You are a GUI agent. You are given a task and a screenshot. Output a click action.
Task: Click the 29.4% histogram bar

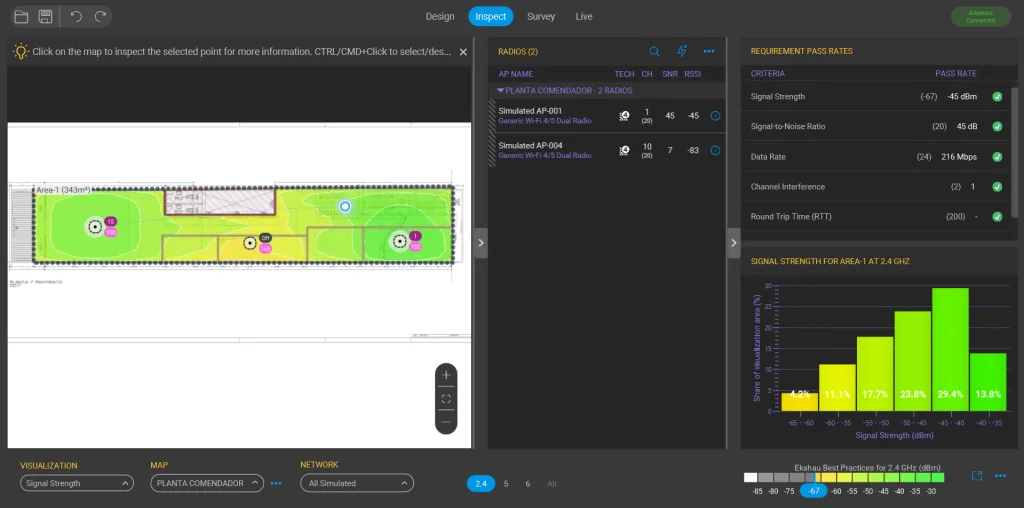(950, 349)
